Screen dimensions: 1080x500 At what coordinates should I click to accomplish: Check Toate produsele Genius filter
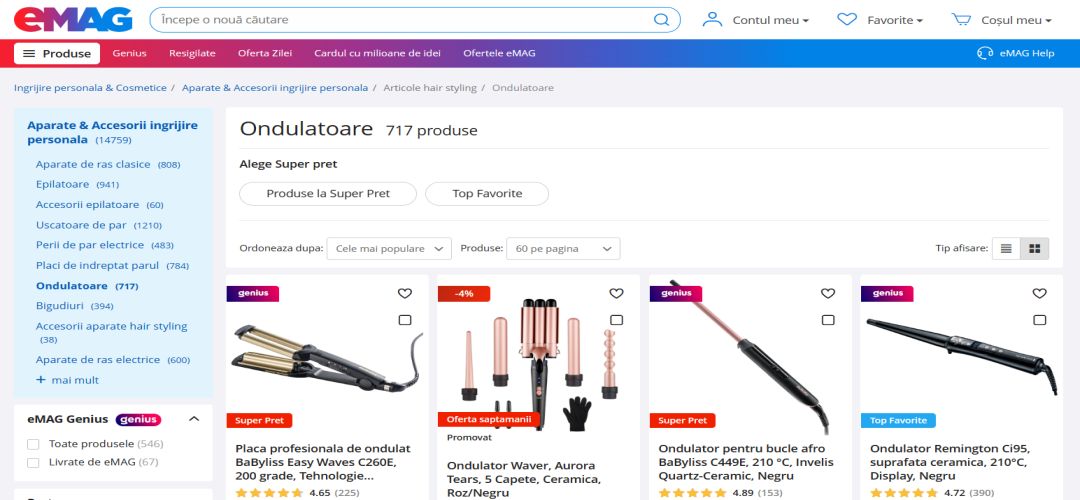coord(33,444)
